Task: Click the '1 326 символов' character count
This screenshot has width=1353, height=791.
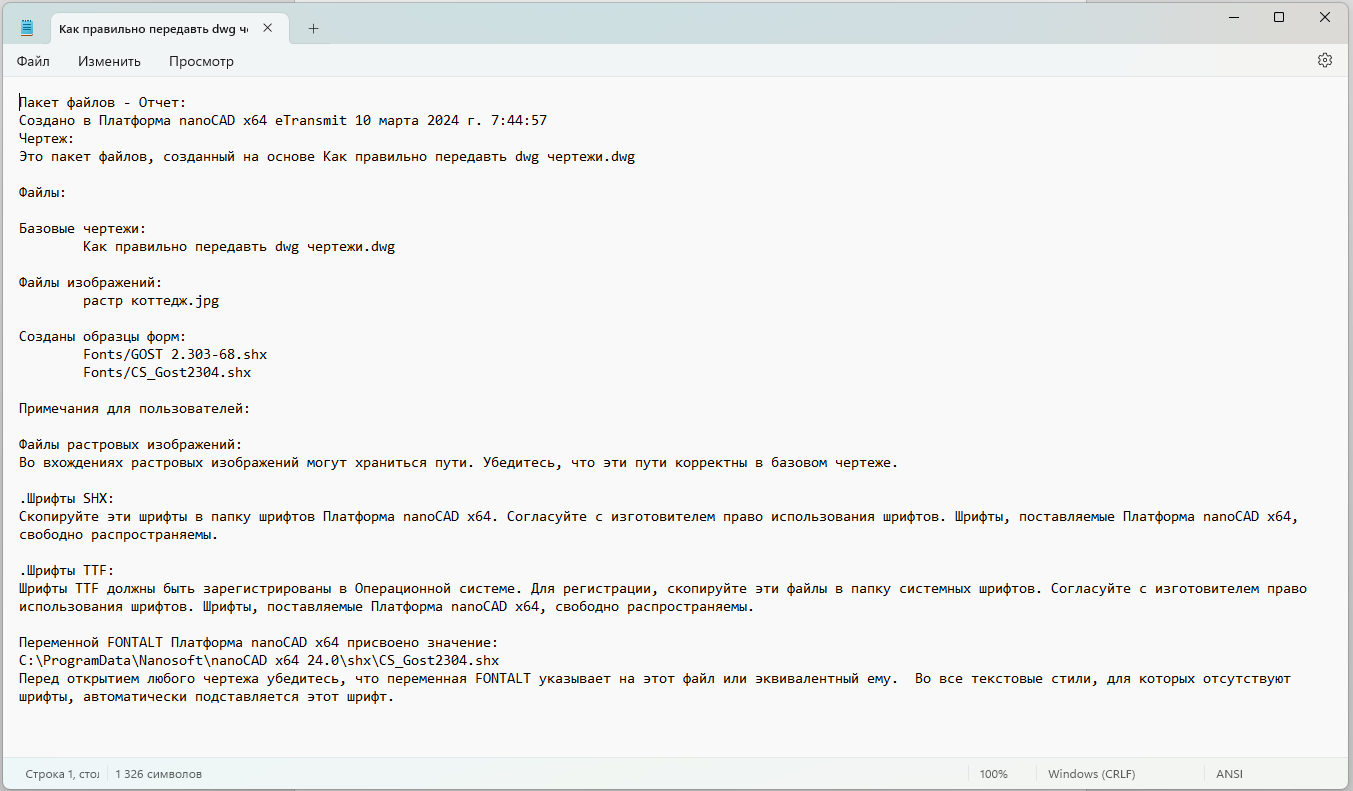Action: (x=158, y=774)
